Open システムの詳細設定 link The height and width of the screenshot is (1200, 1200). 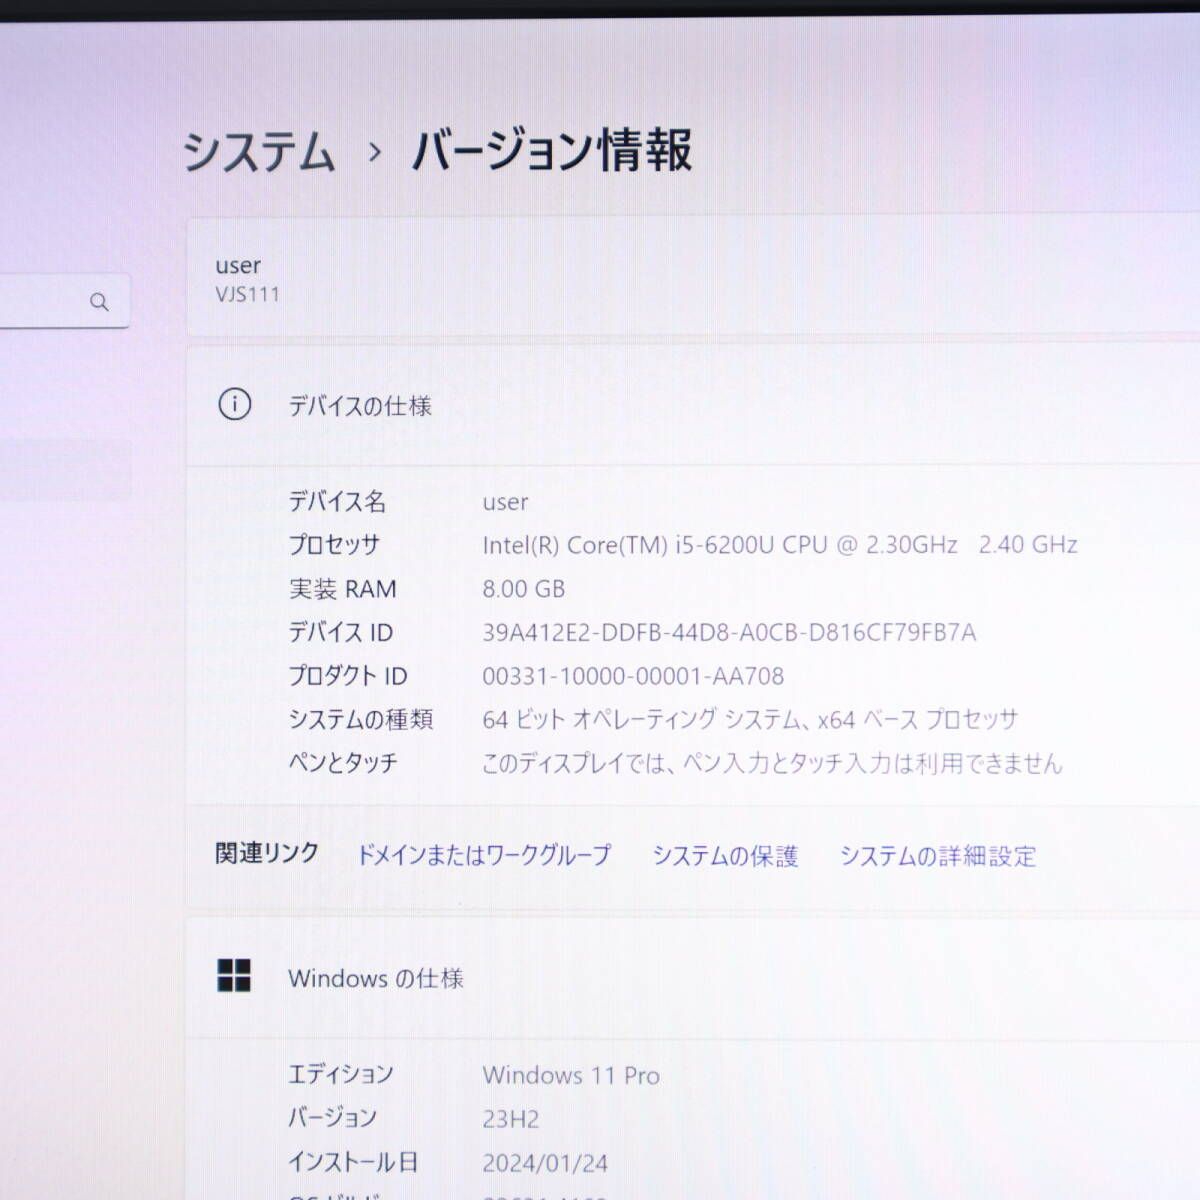937,856
